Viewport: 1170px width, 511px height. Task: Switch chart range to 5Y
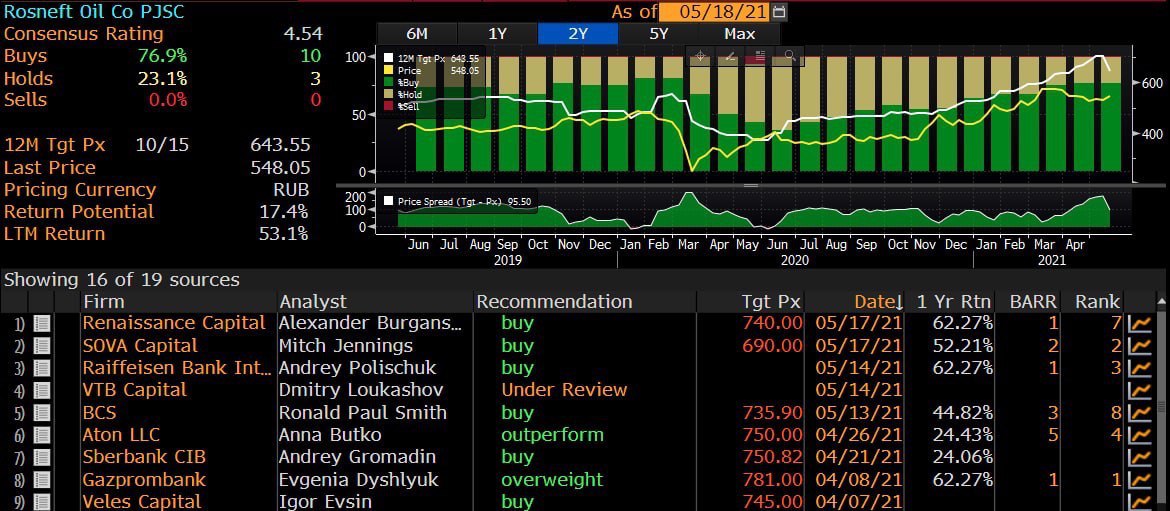click(658, 34)
